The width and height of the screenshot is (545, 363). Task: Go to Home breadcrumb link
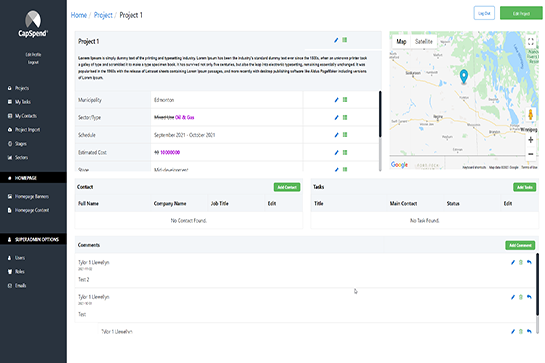click(79, 15)
